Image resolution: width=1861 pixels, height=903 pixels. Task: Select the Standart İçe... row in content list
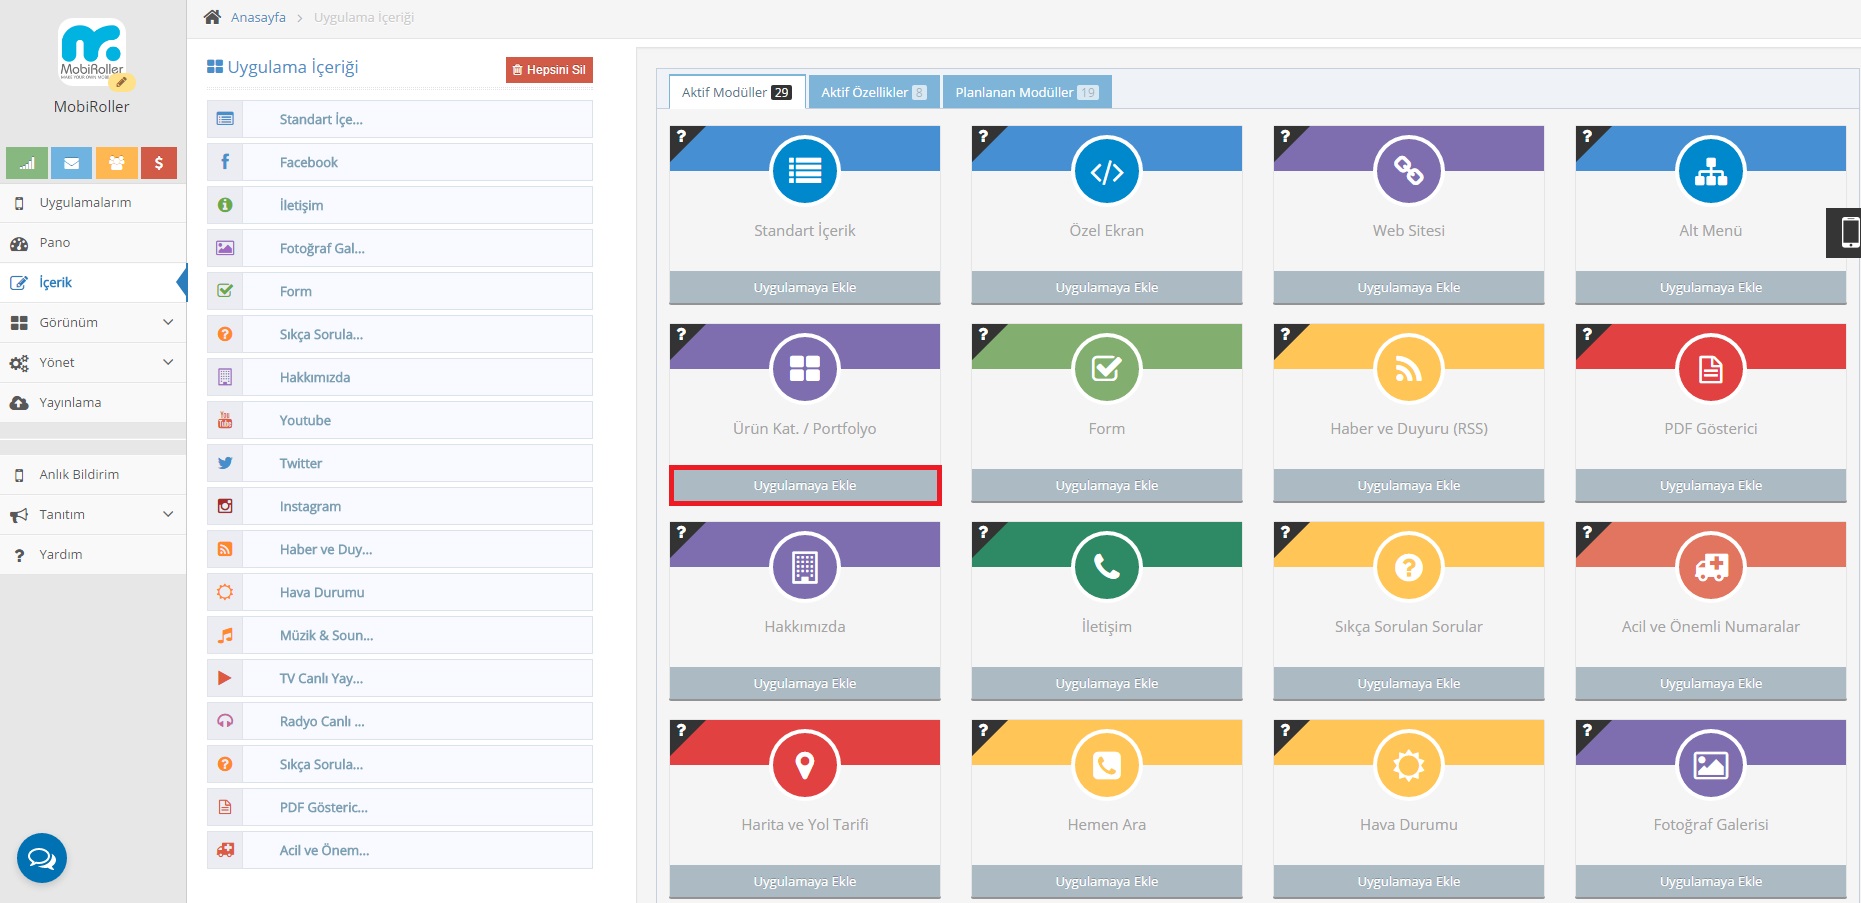400,119
